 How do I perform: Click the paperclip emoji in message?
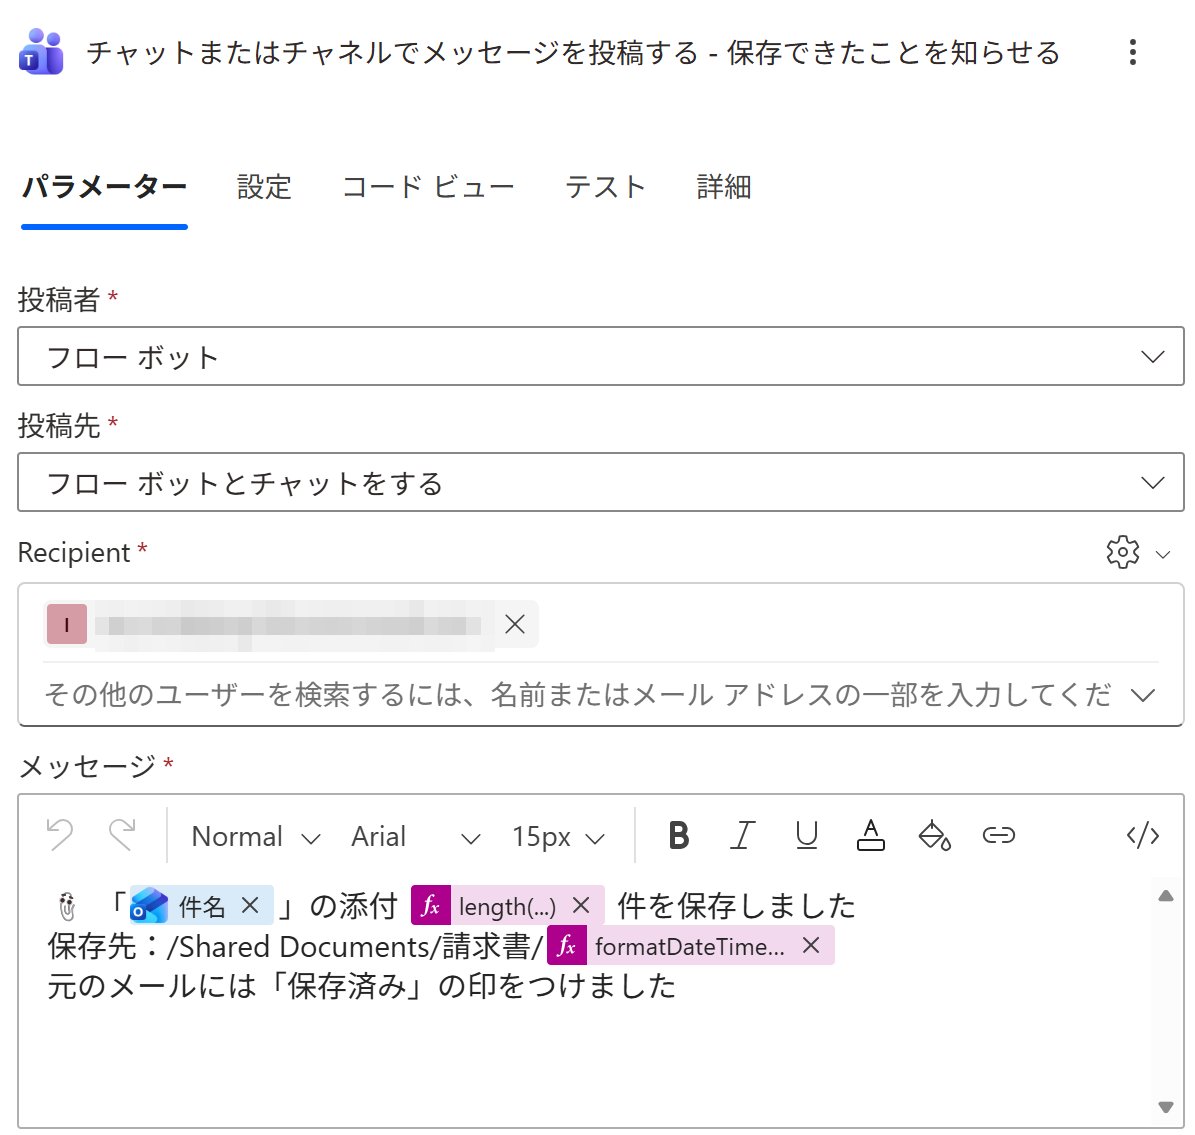67,906
